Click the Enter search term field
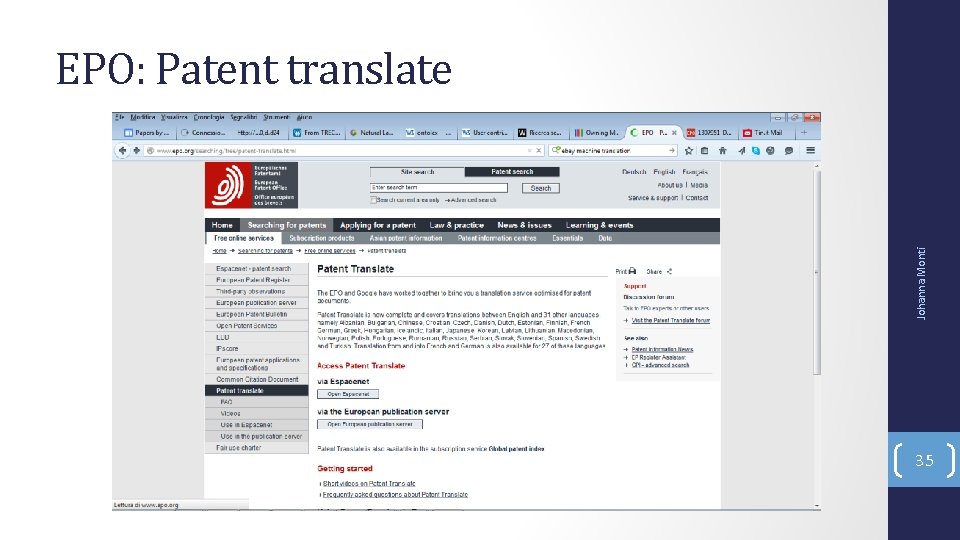 pyautogui.click(x=439, y=188)
